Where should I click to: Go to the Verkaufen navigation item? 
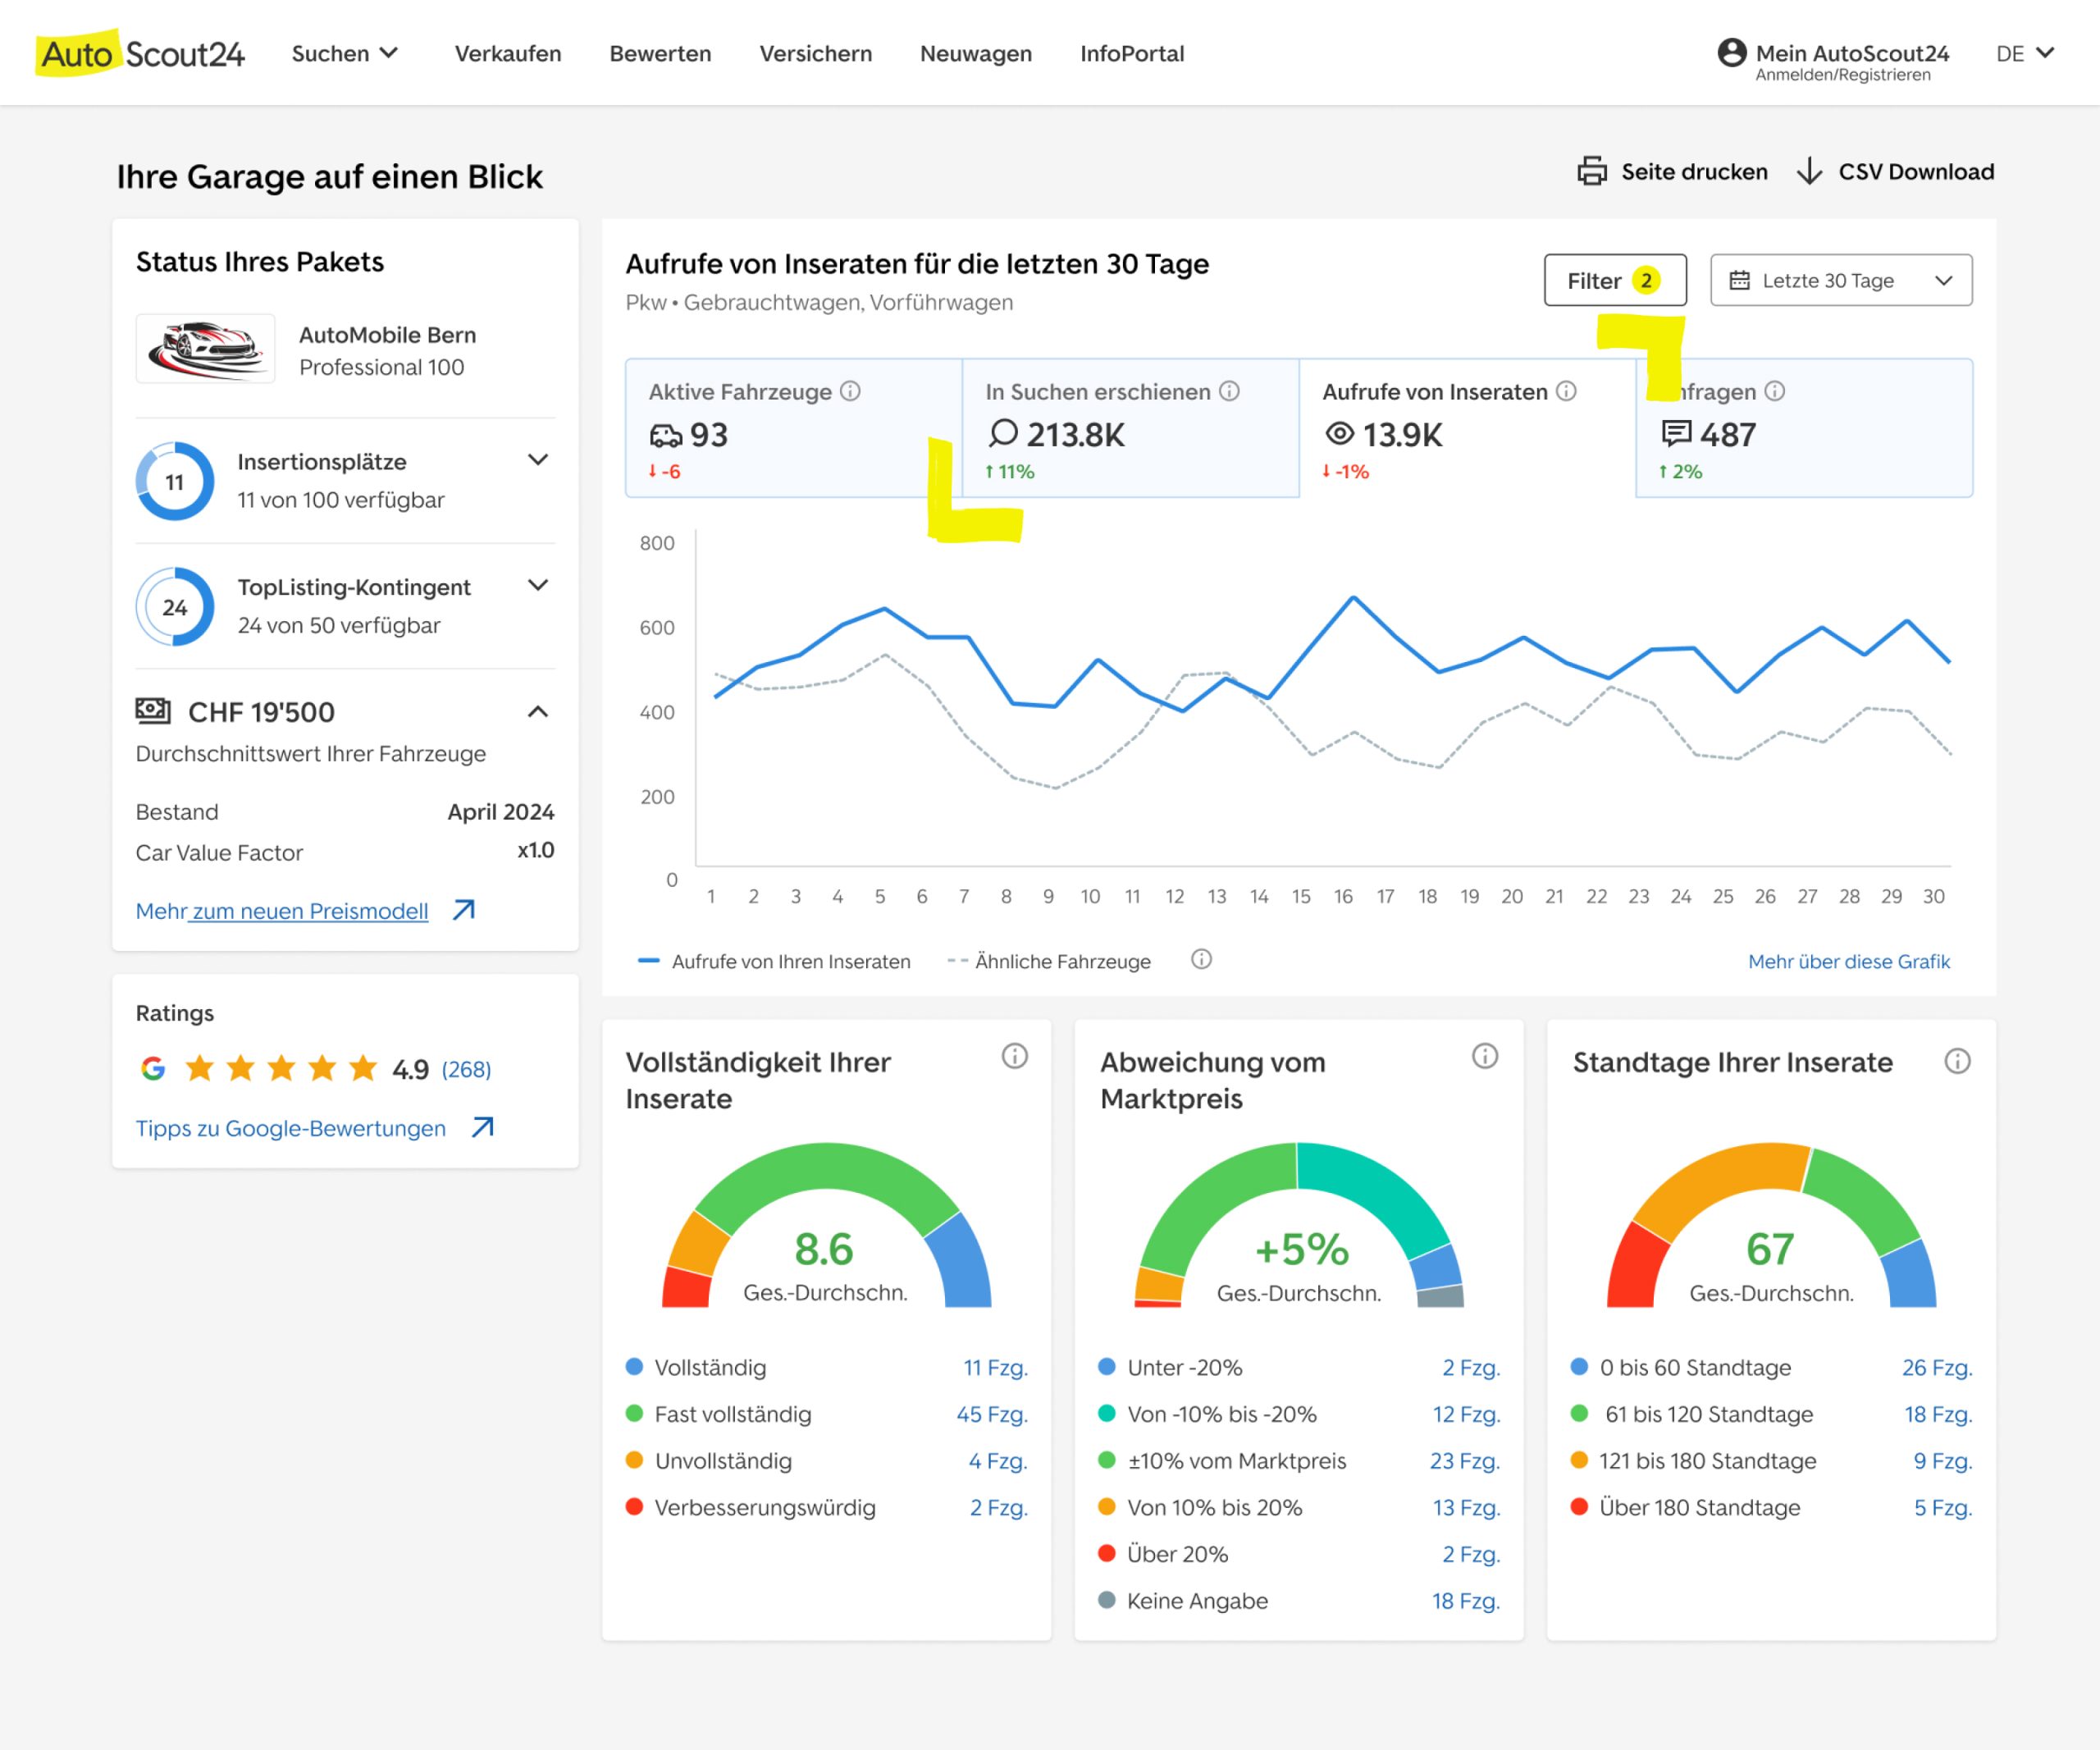pos(507,53)
